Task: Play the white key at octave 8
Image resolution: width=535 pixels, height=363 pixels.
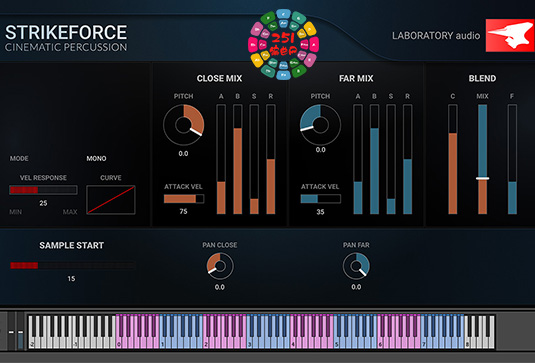Action: click(467, 342)
